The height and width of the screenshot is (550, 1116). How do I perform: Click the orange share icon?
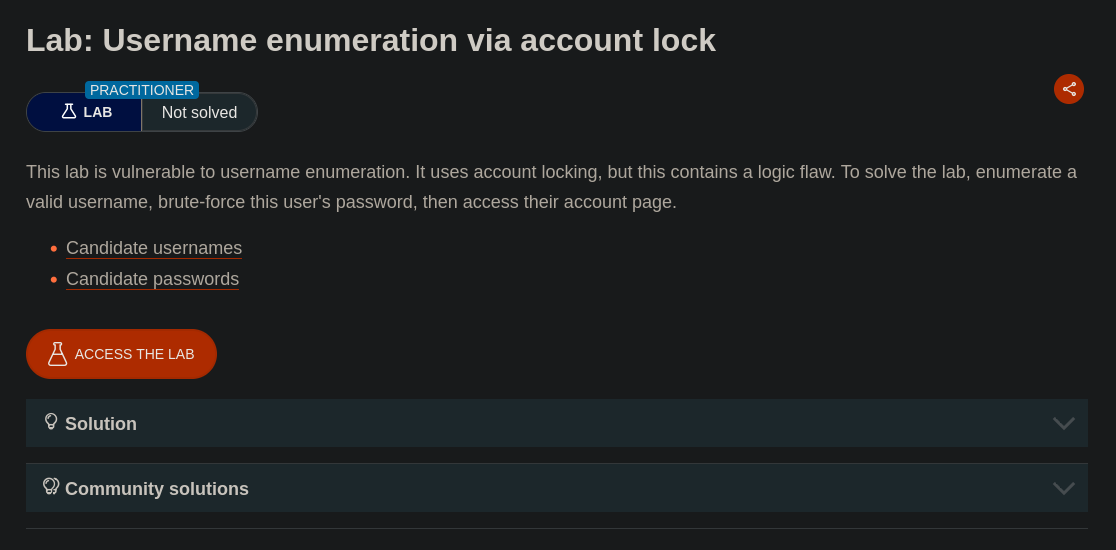(1069, 89)
